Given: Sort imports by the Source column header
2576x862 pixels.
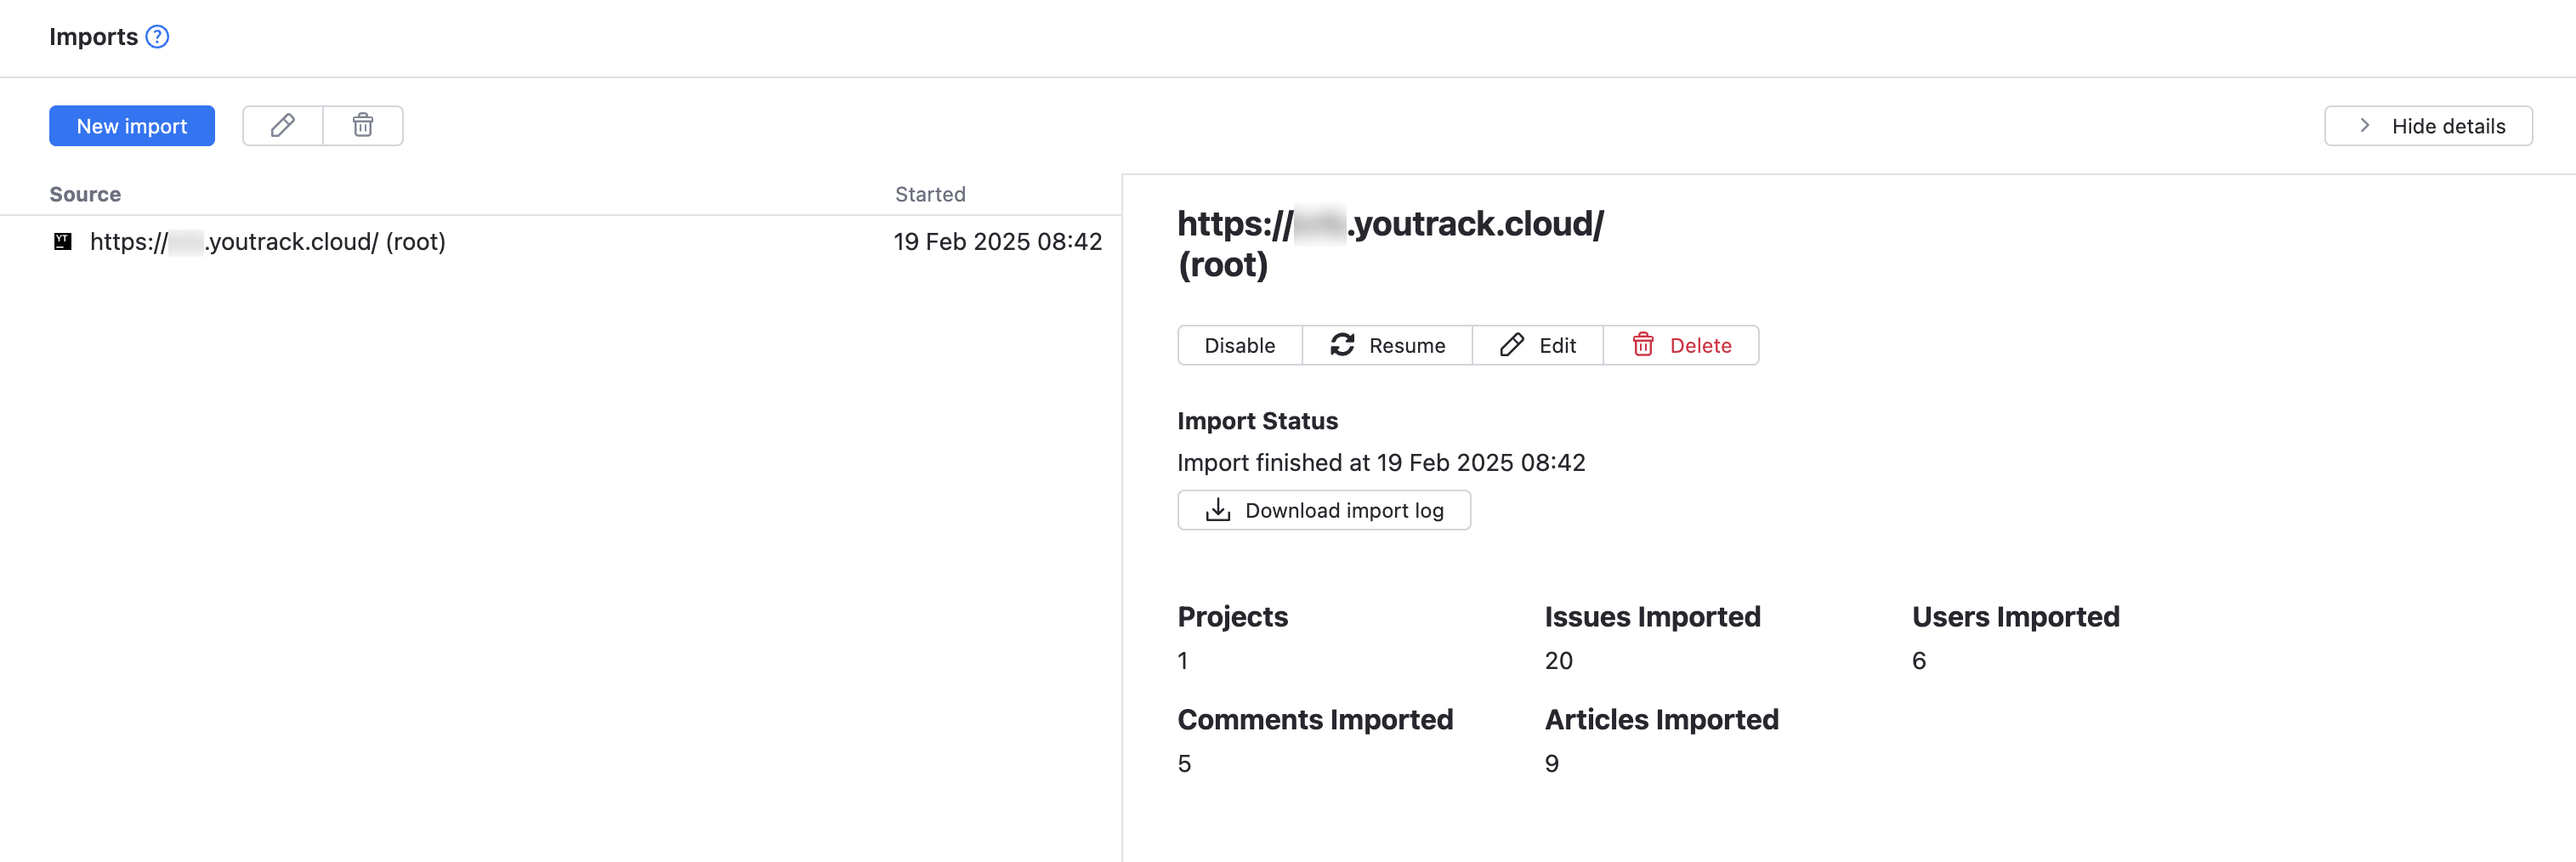Looking at the screenshot, I should coord(84,193).
